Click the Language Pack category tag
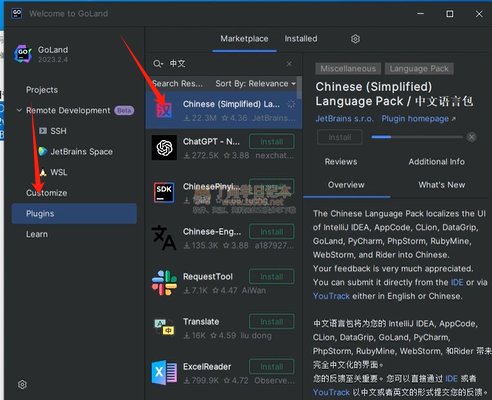Viewport: 492px width, 400px height. click(419, 69)
